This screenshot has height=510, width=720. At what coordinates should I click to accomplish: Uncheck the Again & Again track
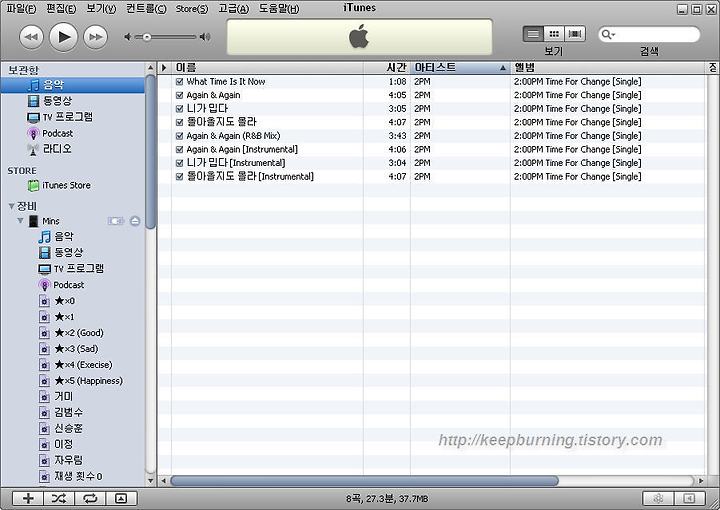tap(180, 95)
